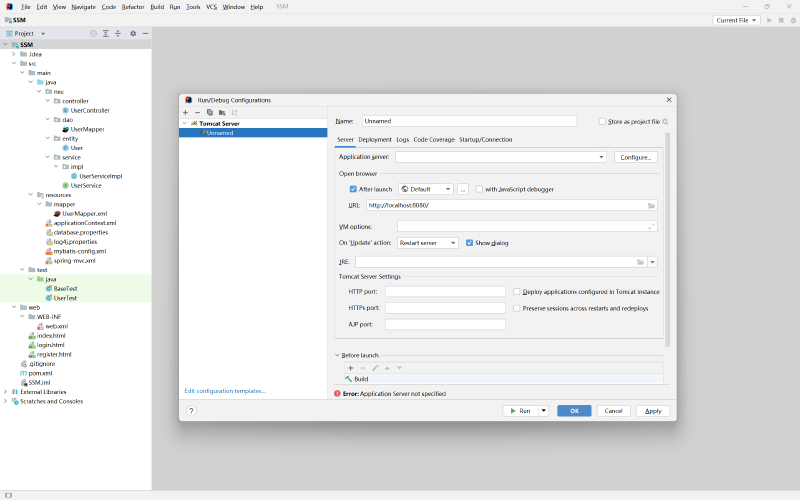The width and height of the screenshot is (800, 500).
Task: Open the VCS menu
Action: pos(211,7)
